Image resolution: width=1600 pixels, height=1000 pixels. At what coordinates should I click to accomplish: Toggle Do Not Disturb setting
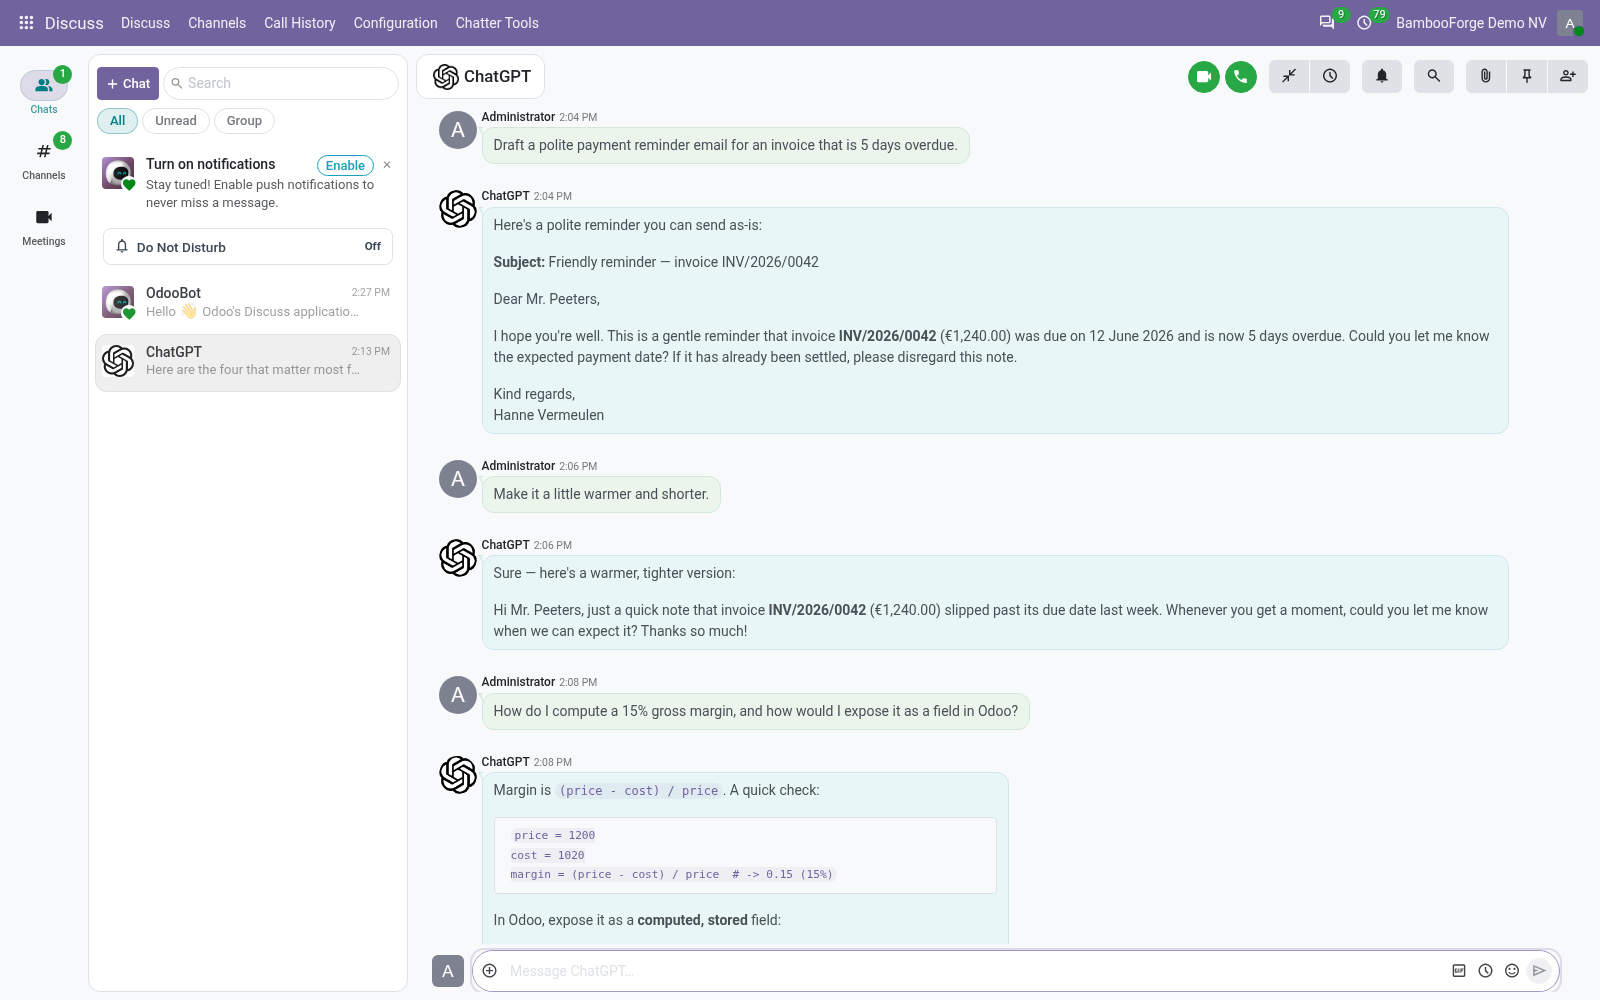click(248, 247)
